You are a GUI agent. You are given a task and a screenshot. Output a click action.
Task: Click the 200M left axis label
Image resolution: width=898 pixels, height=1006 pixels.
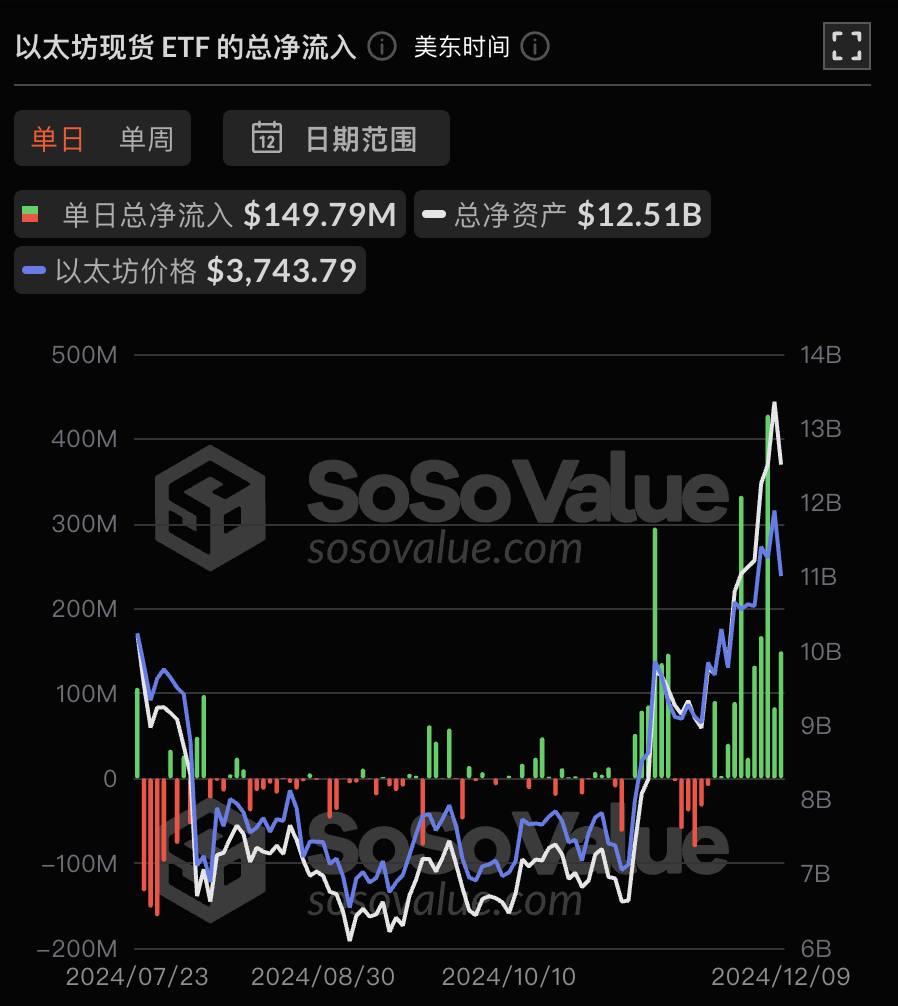[85, 609]
